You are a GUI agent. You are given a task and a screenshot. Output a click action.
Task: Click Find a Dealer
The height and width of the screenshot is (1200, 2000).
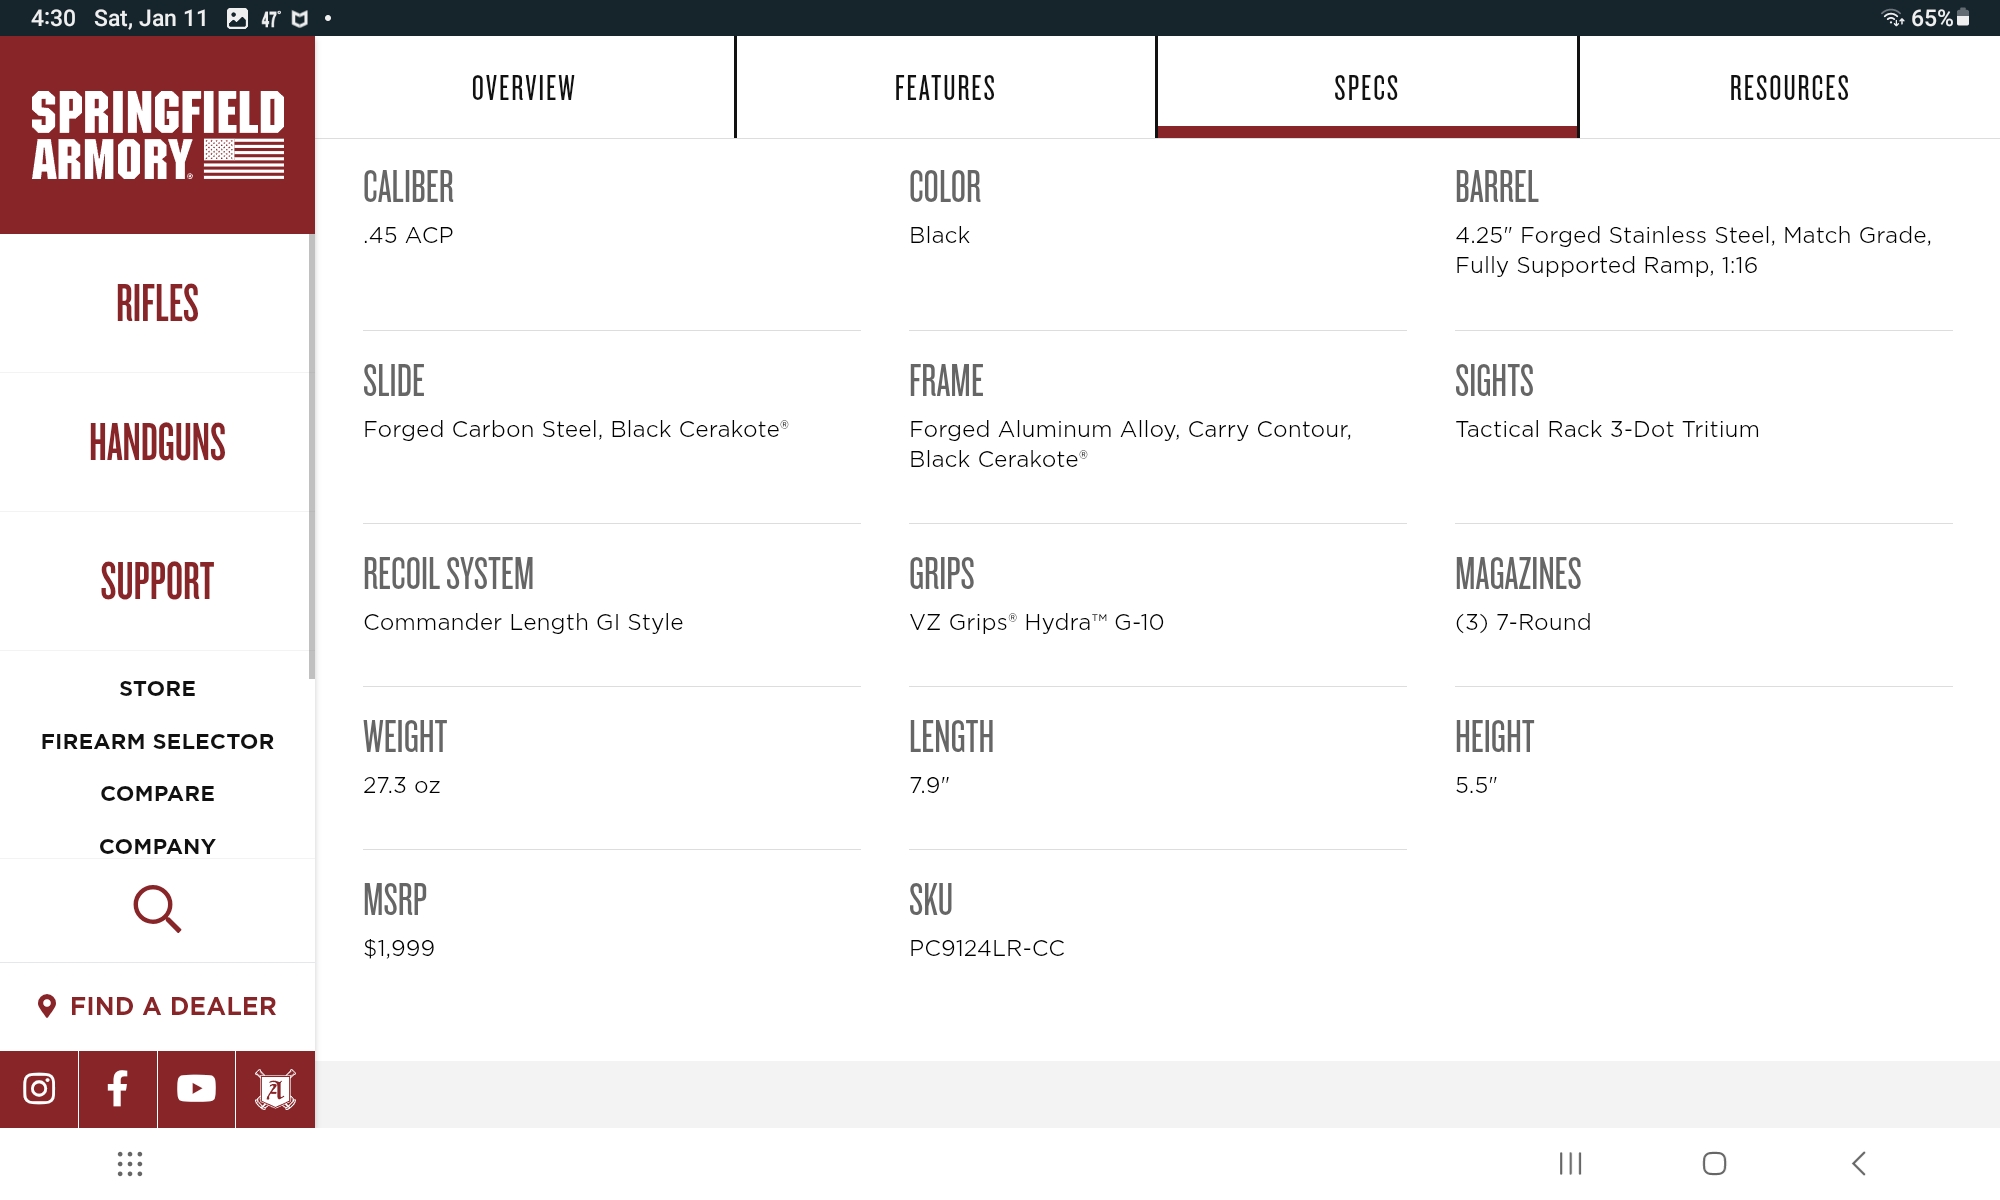[x=157, y=1006]
